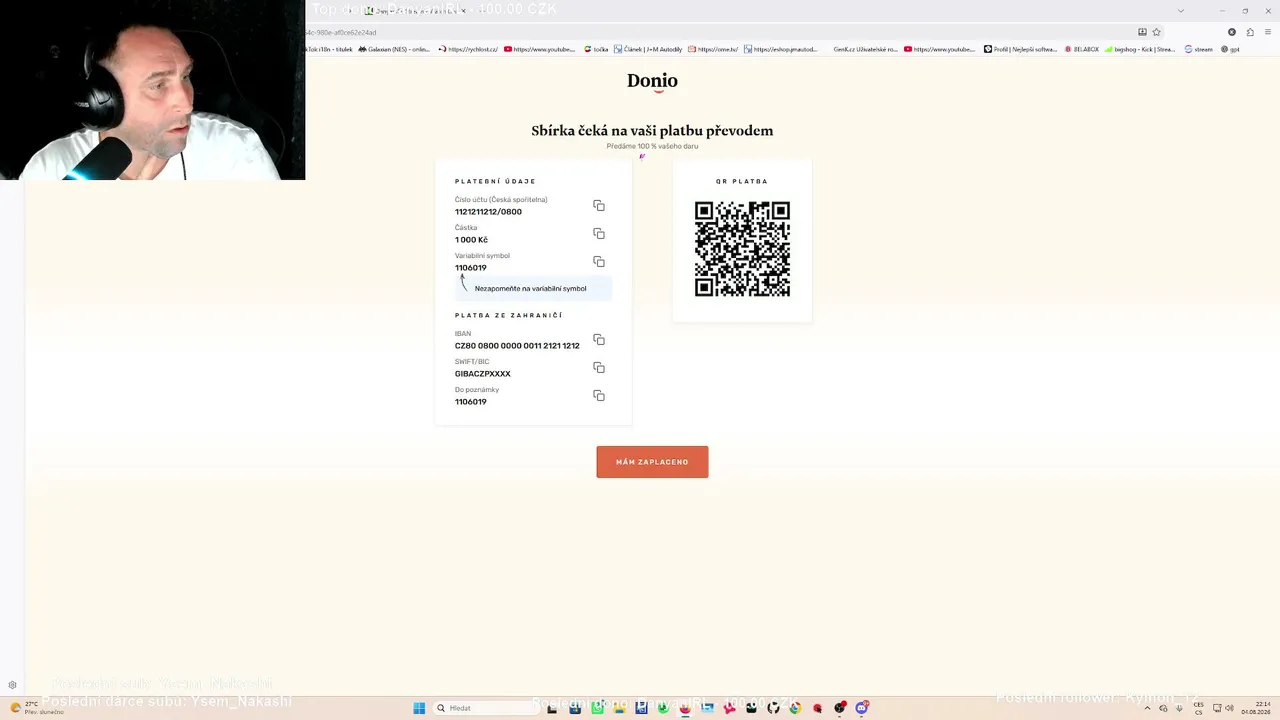Viewport: 1280px width, 720px height.
Task: Open the volume control in system tray
Action: click(1229, 708)
